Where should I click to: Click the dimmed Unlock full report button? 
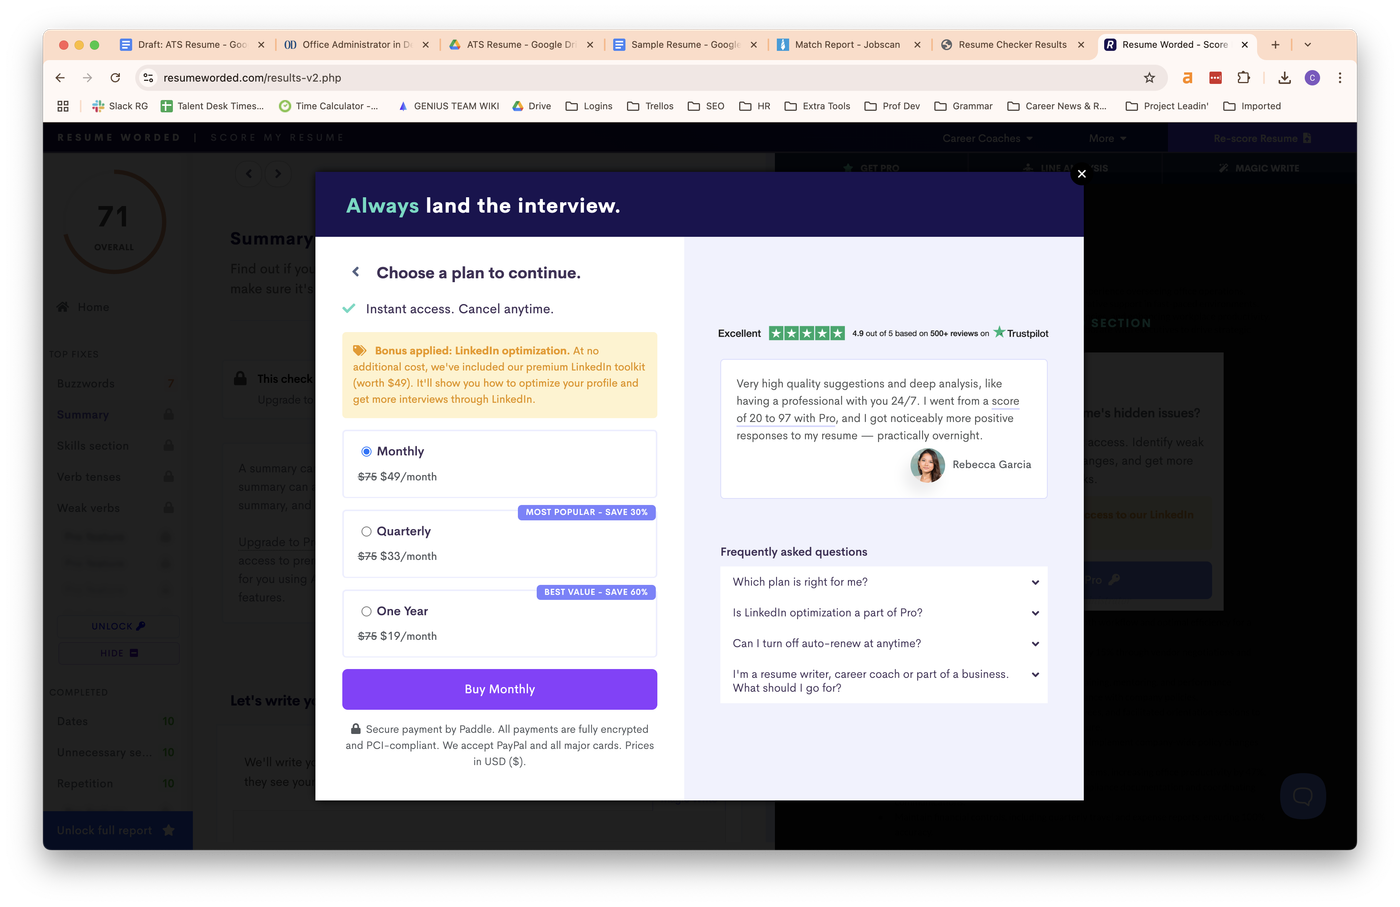[117, 830]
